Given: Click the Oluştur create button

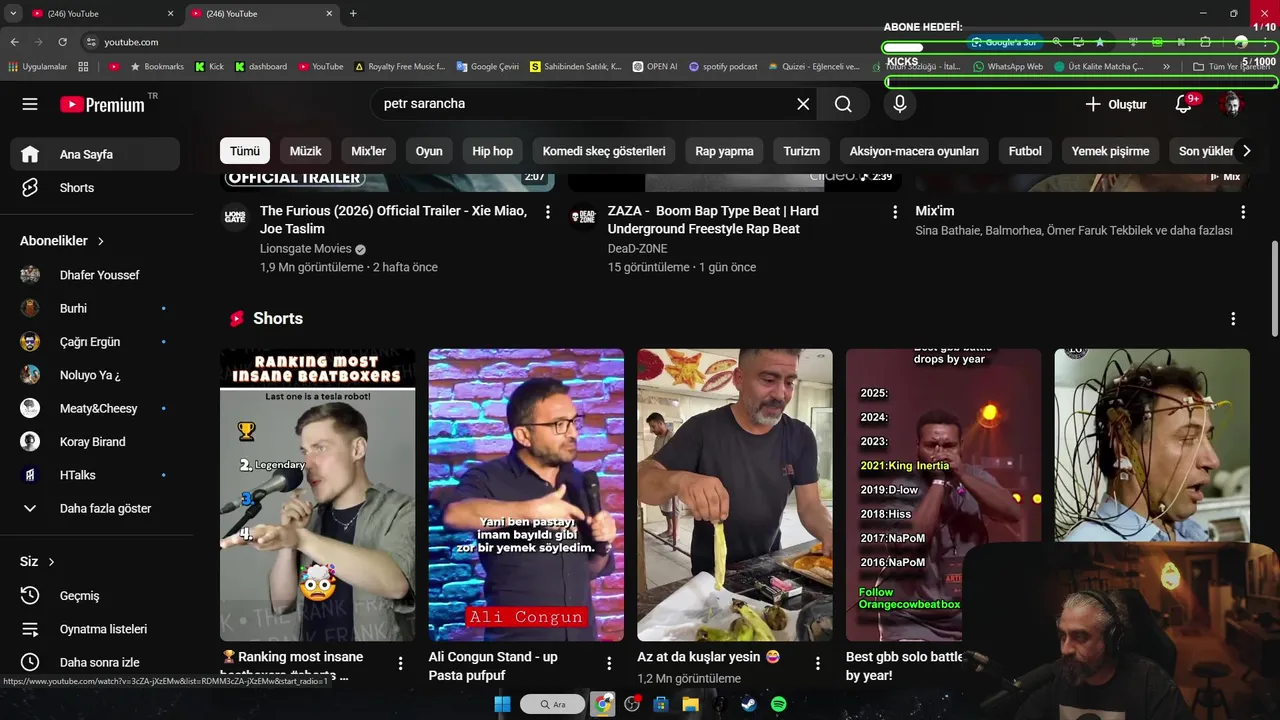Looking at the screenshot, I should (x=1116, y=104).
